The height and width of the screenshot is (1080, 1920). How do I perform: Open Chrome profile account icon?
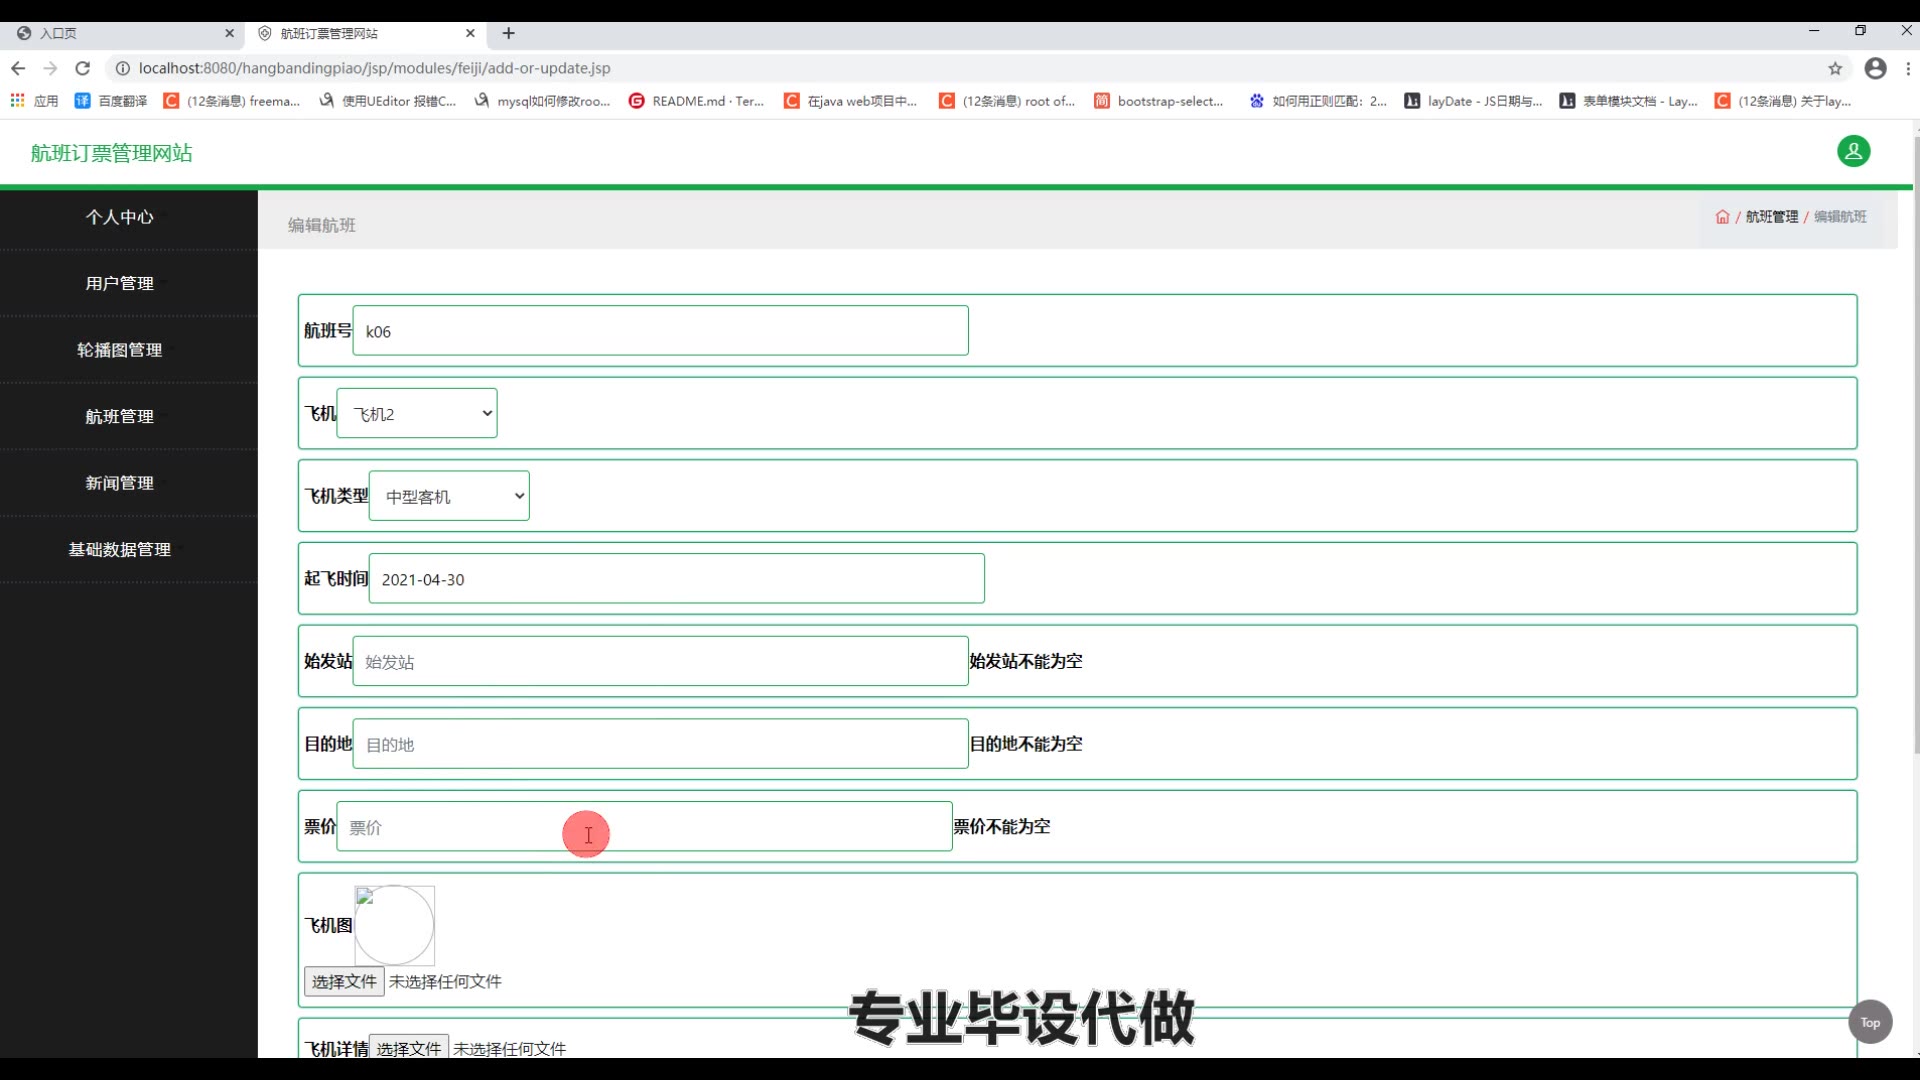click(1876, 68)
